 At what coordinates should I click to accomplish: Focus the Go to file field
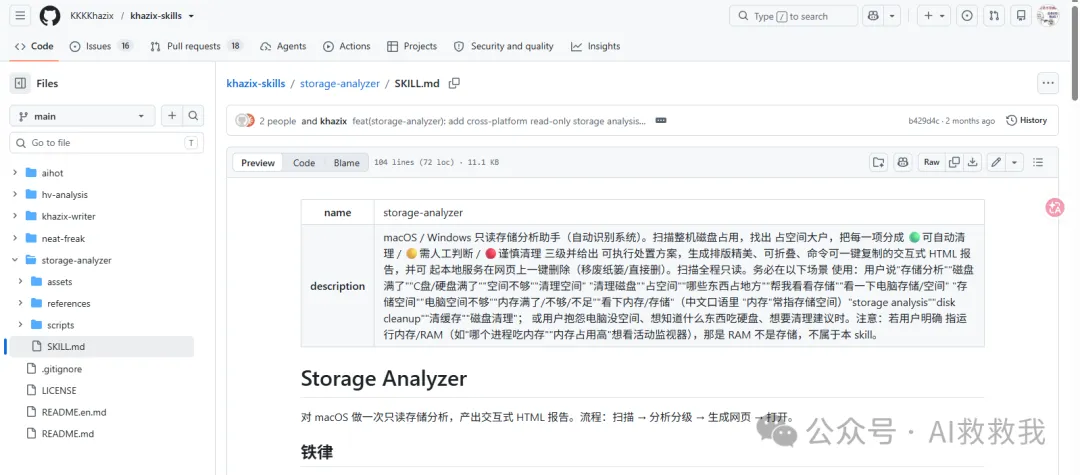point(103,142)
